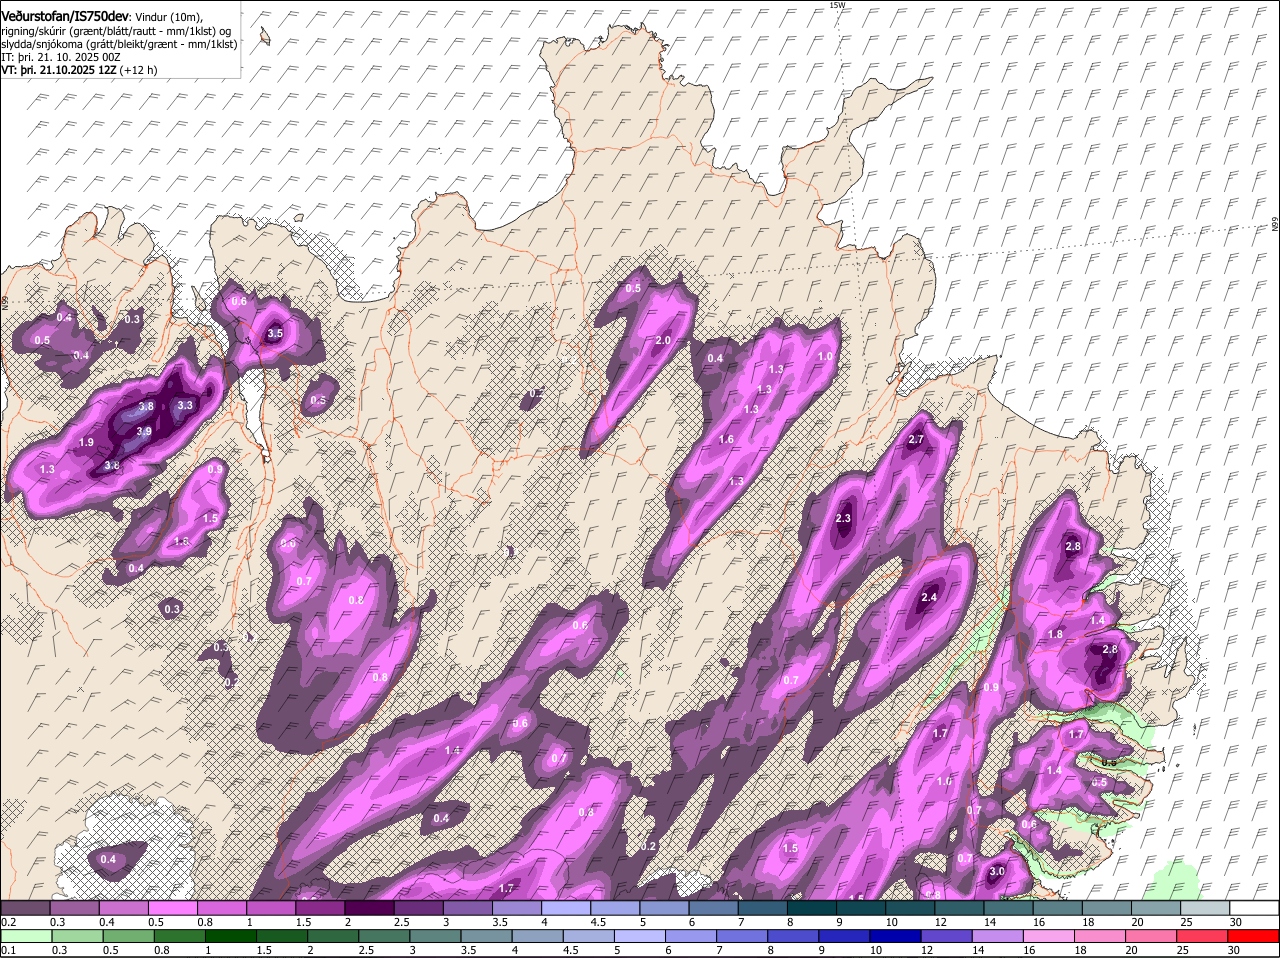Click the 15W longitude label
1280x958 pixels.
click(837, 5)
